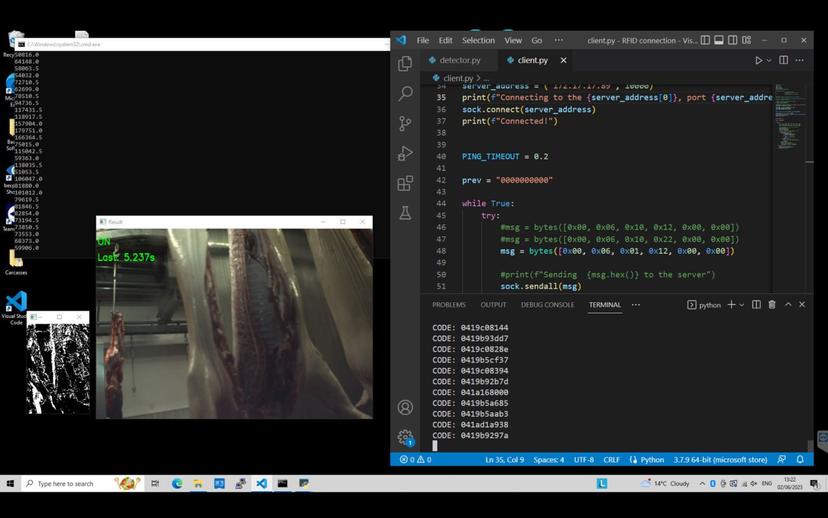Open the Source Control view
The image size is (828, 518).
tap(405, 124)
